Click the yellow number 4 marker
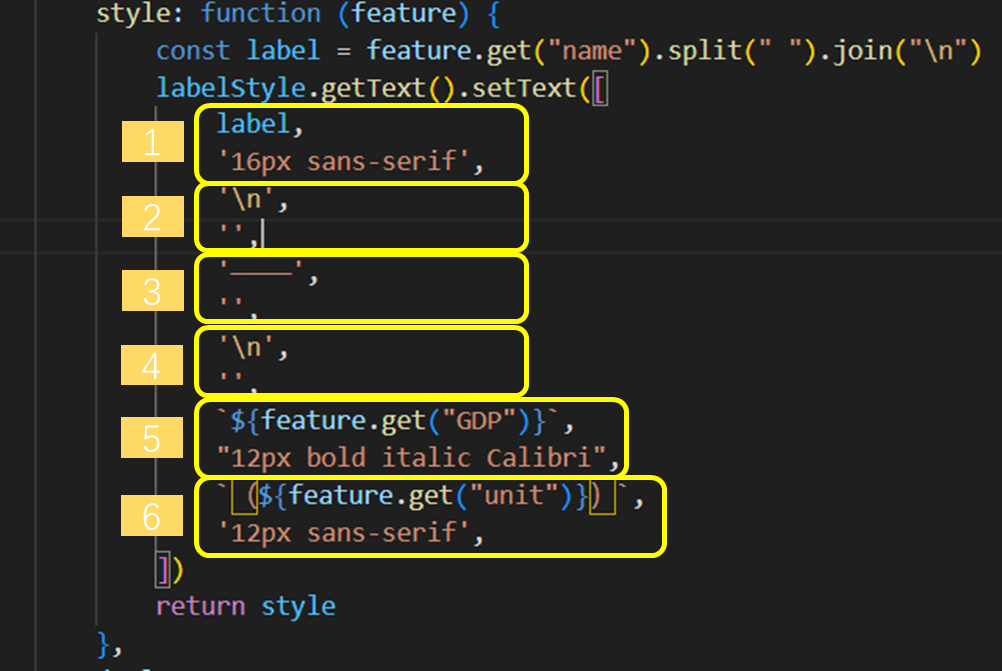1002x671 pixels. pyautogui.click(x=152, y=365)
